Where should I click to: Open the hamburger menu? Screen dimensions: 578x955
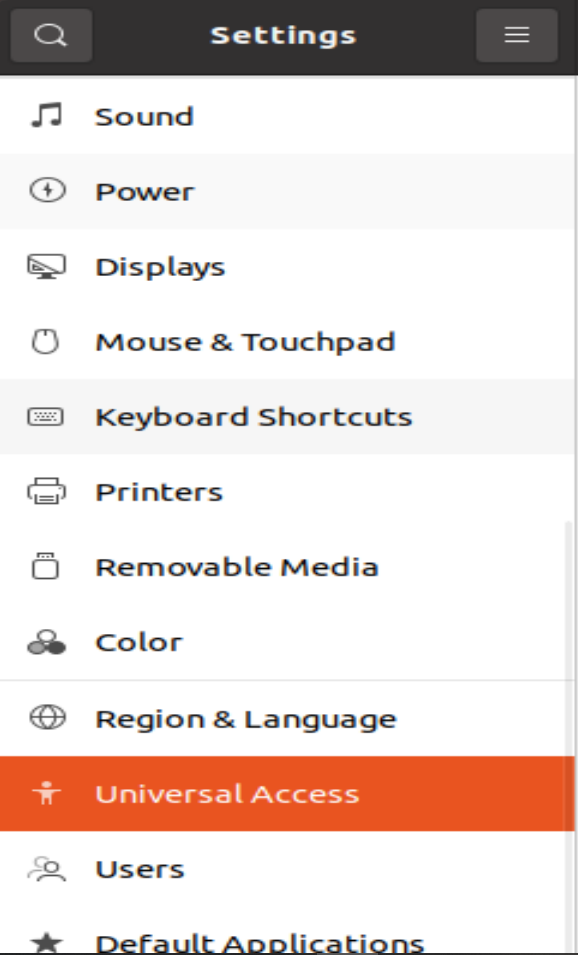pyautogui.click(x=516, y=35)
